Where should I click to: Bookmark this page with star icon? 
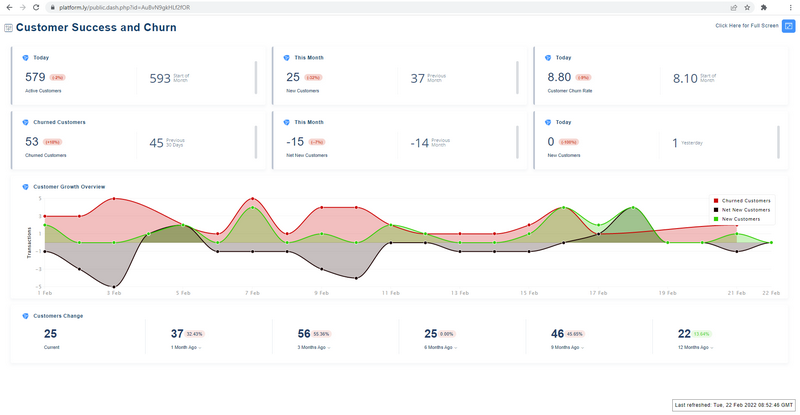[747, 8]
